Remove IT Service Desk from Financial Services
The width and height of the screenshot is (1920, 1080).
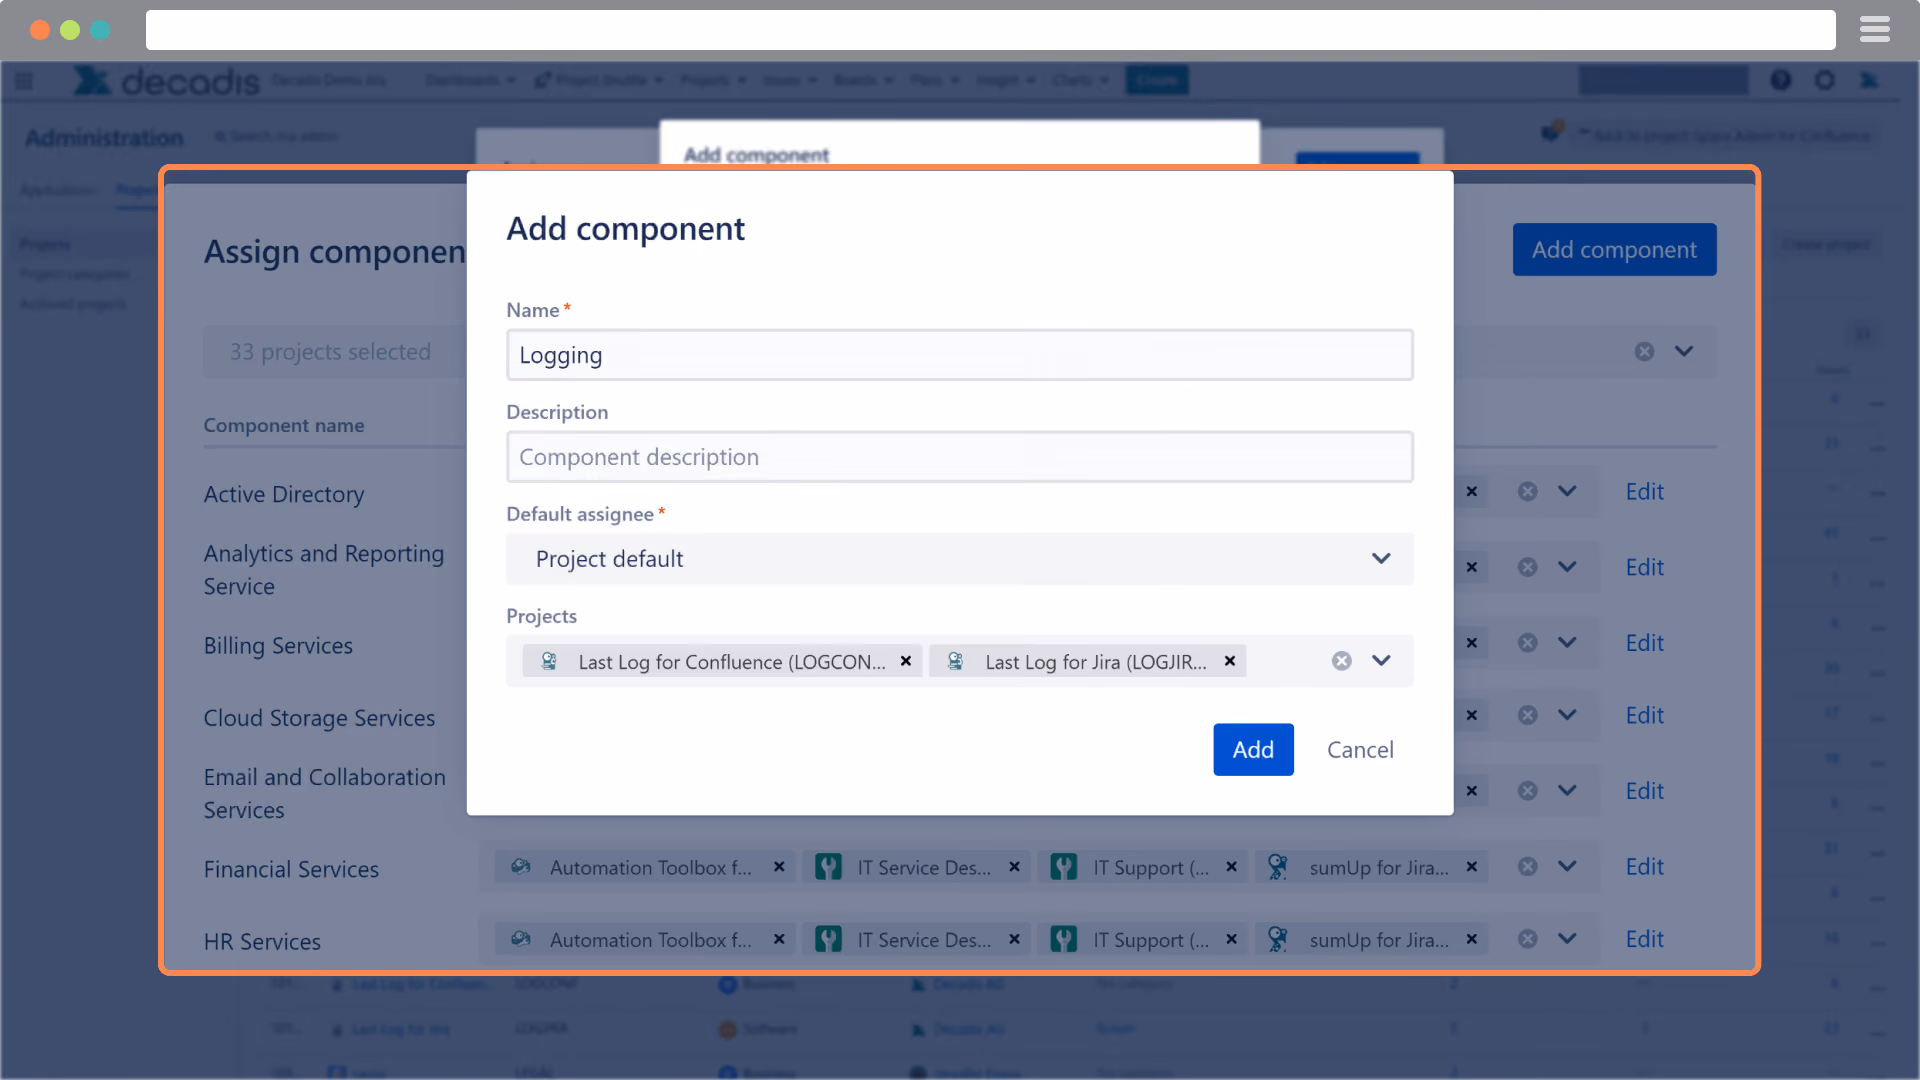pos(1014,867)
